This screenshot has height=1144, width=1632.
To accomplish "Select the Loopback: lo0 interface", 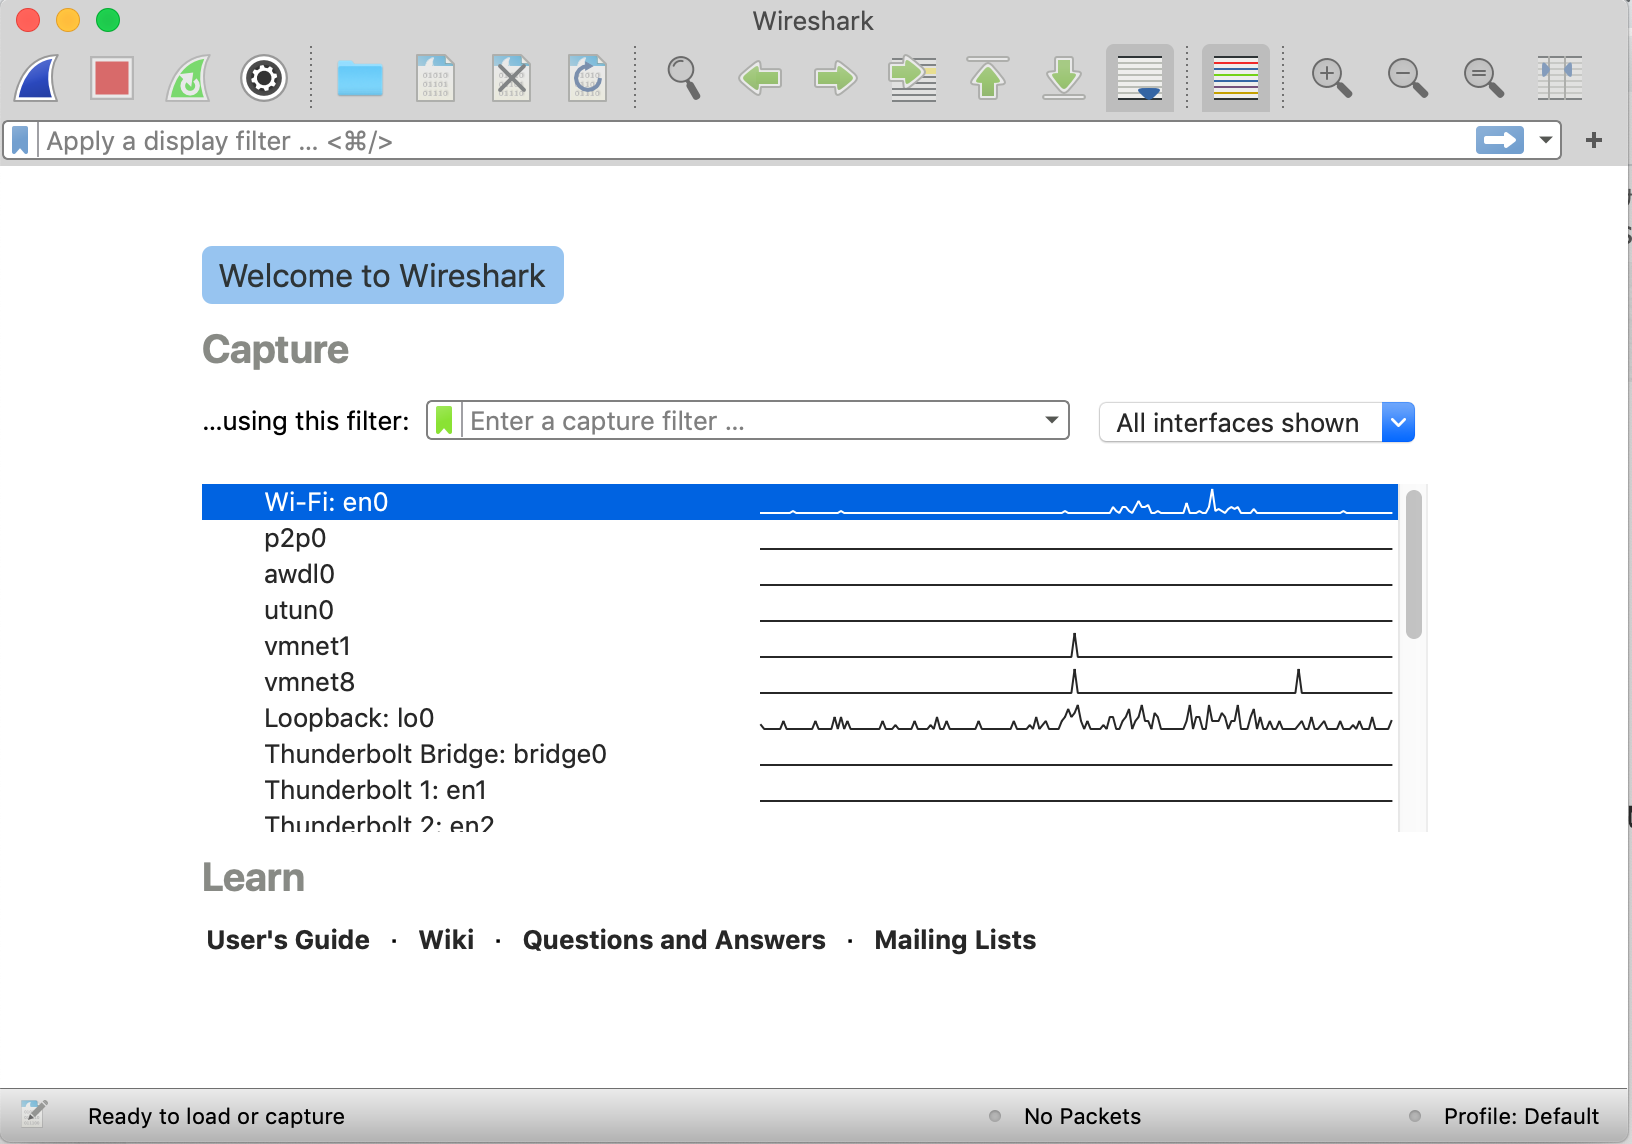I will point(800,718).
